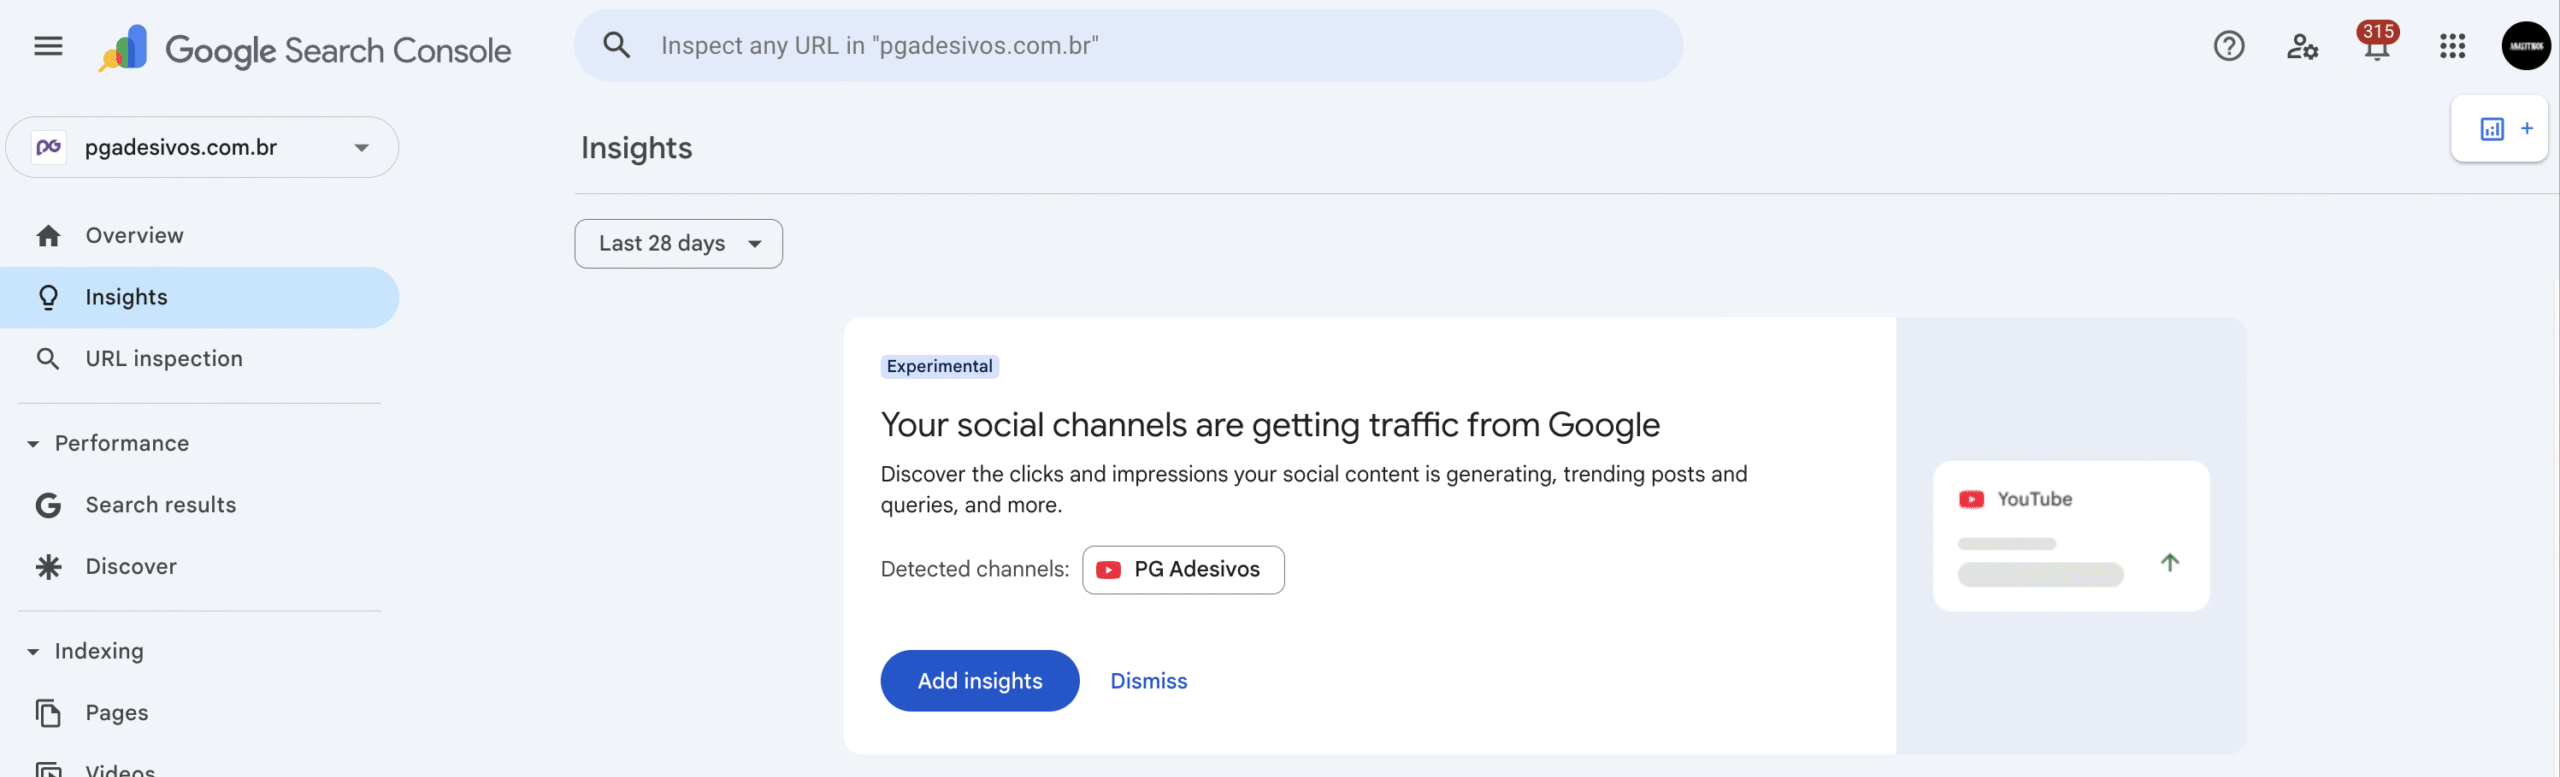This screenshot has width=2560, height=777.
Task: Focus the Inspect any URL field
Action: [1150, 46]
